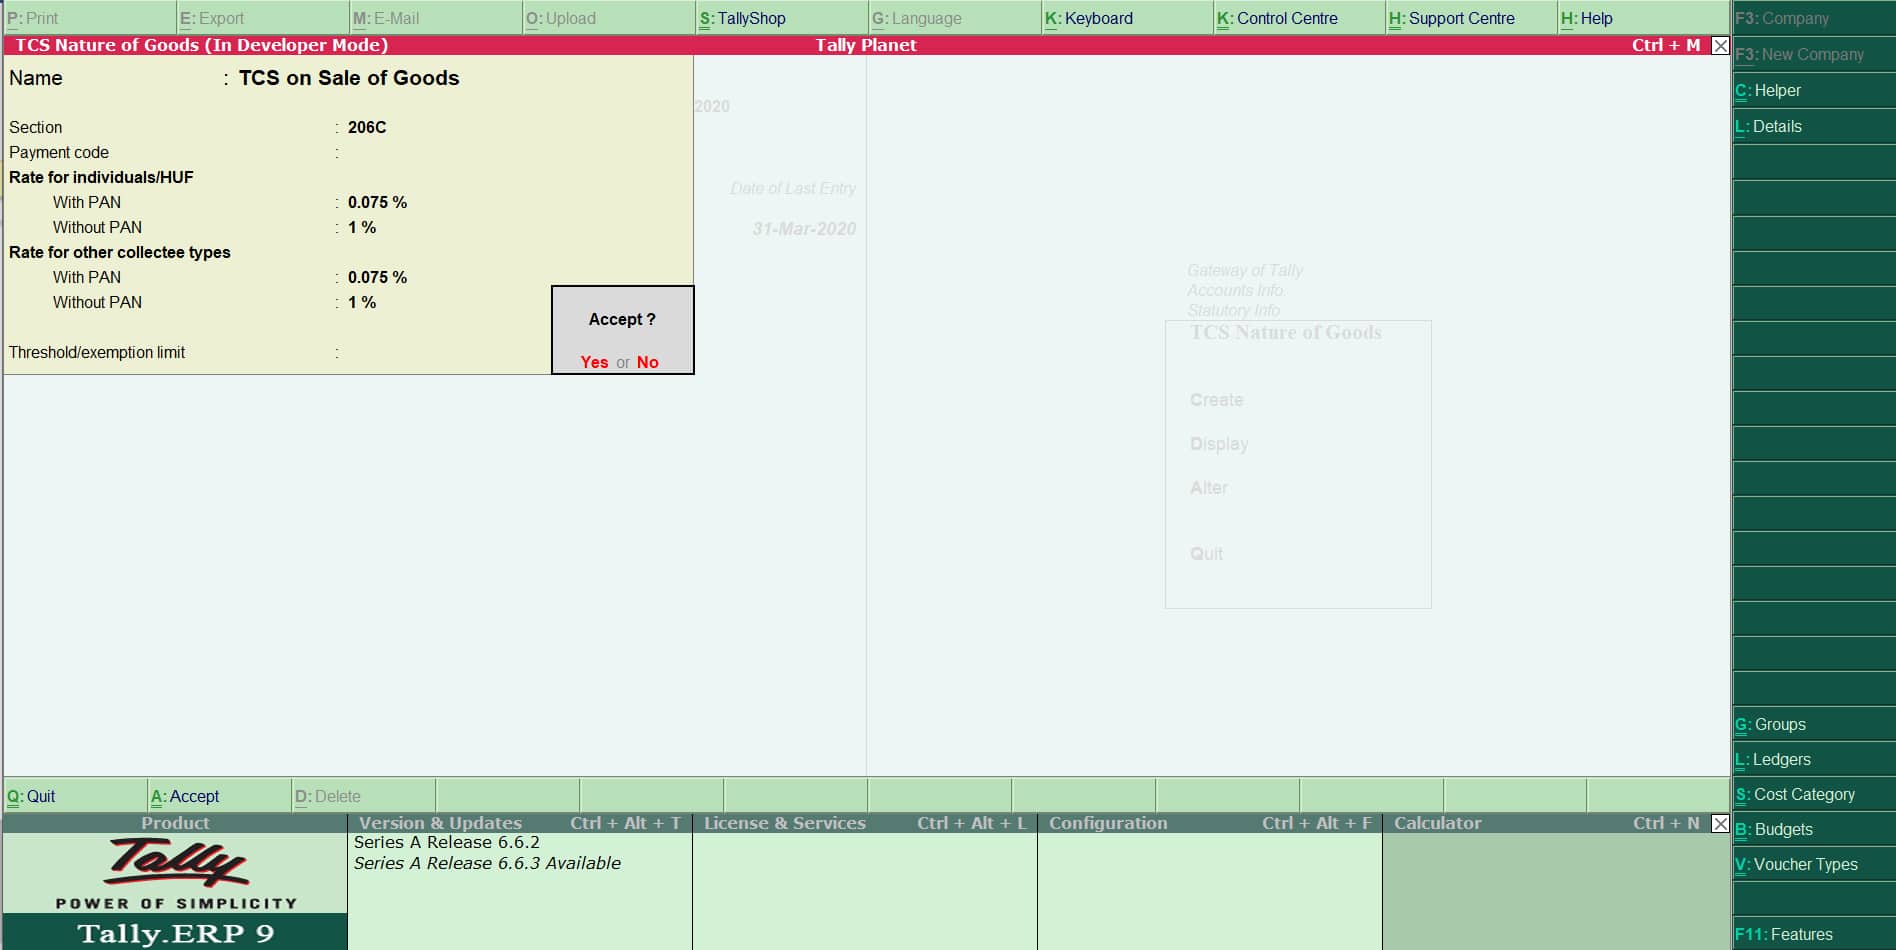1896x950 pixels.
Task: Click F11: Features button
Action: point(1814,934)
